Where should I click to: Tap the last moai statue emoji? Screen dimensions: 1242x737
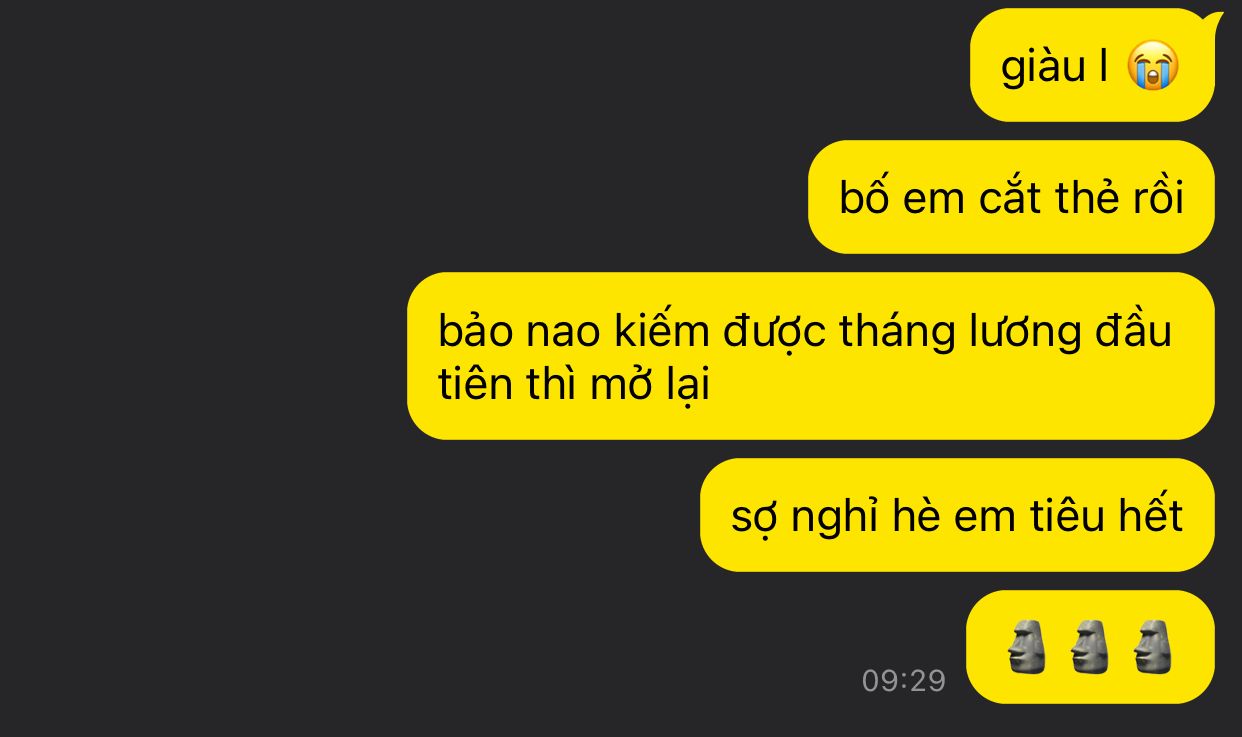(1153, 646)
